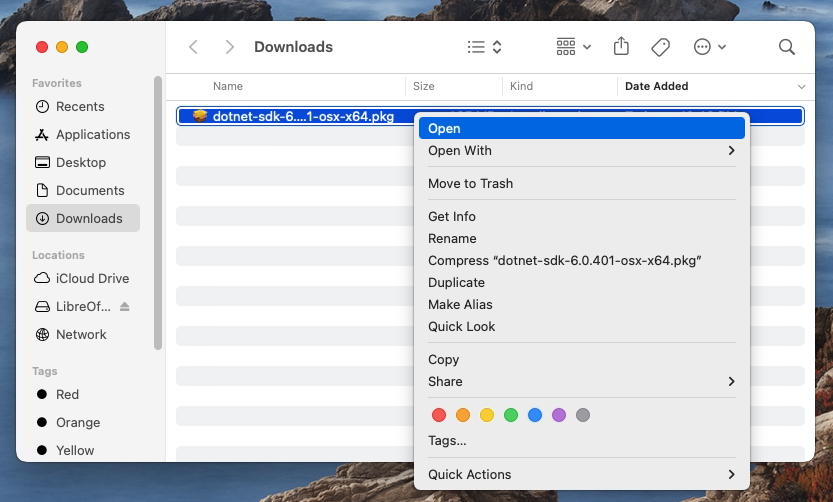Choose Quick Look

click(x=582, y=327)
